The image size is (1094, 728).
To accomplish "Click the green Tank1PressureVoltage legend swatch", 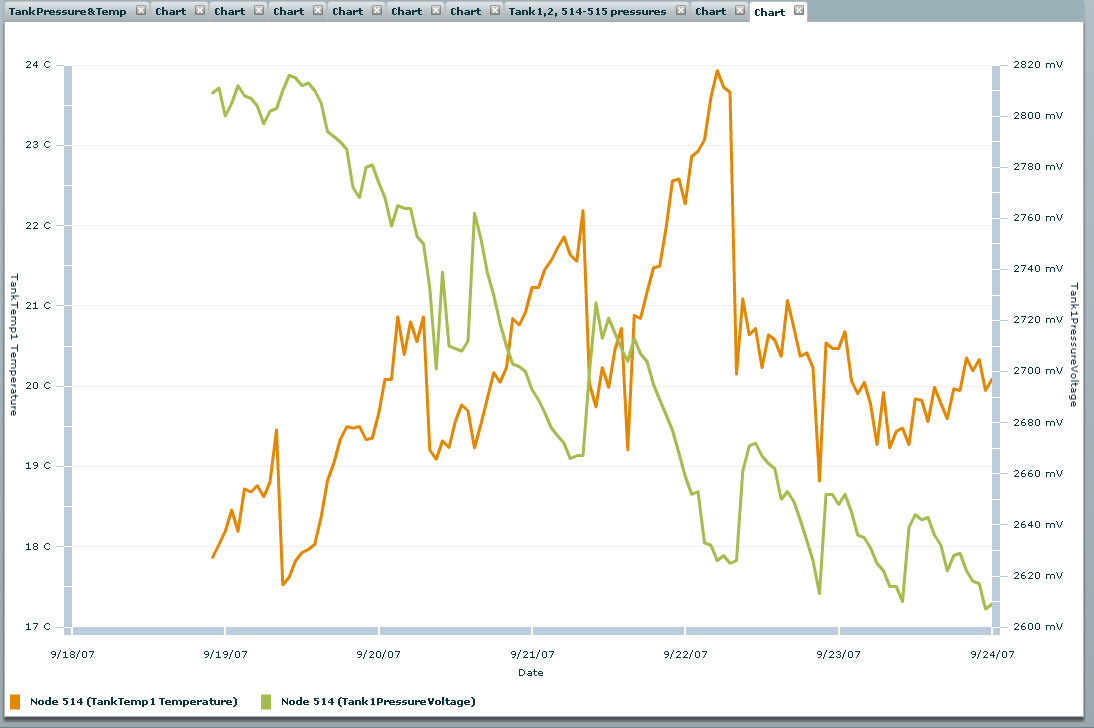I will click(266, 701).
